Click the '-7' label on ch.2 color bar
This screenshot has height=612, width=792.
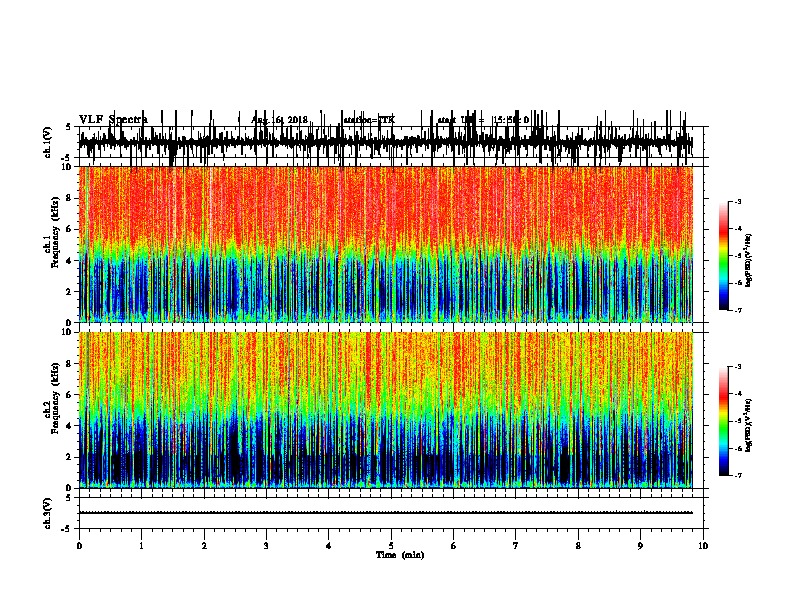[x=737, y=475]
